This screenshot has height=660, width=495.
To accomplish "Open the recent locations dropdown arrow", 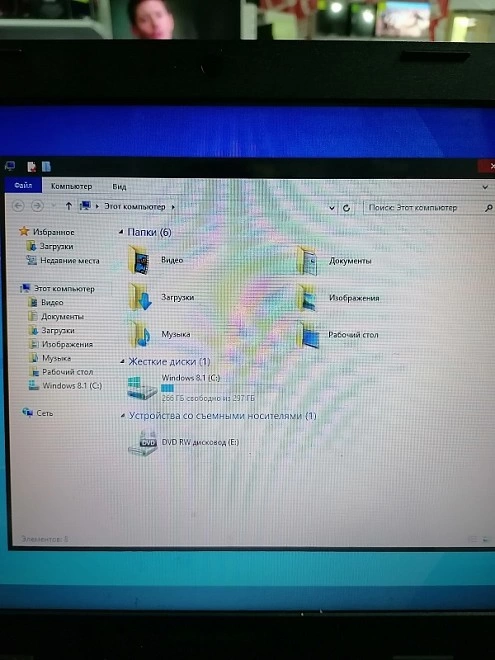I will 53,206.
